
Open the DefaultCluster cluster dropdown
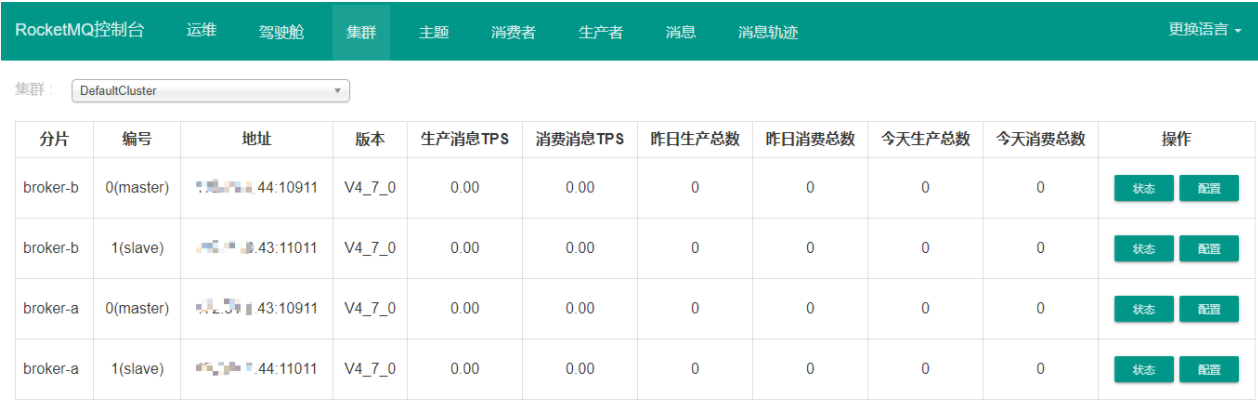click(x=210, y=91)
